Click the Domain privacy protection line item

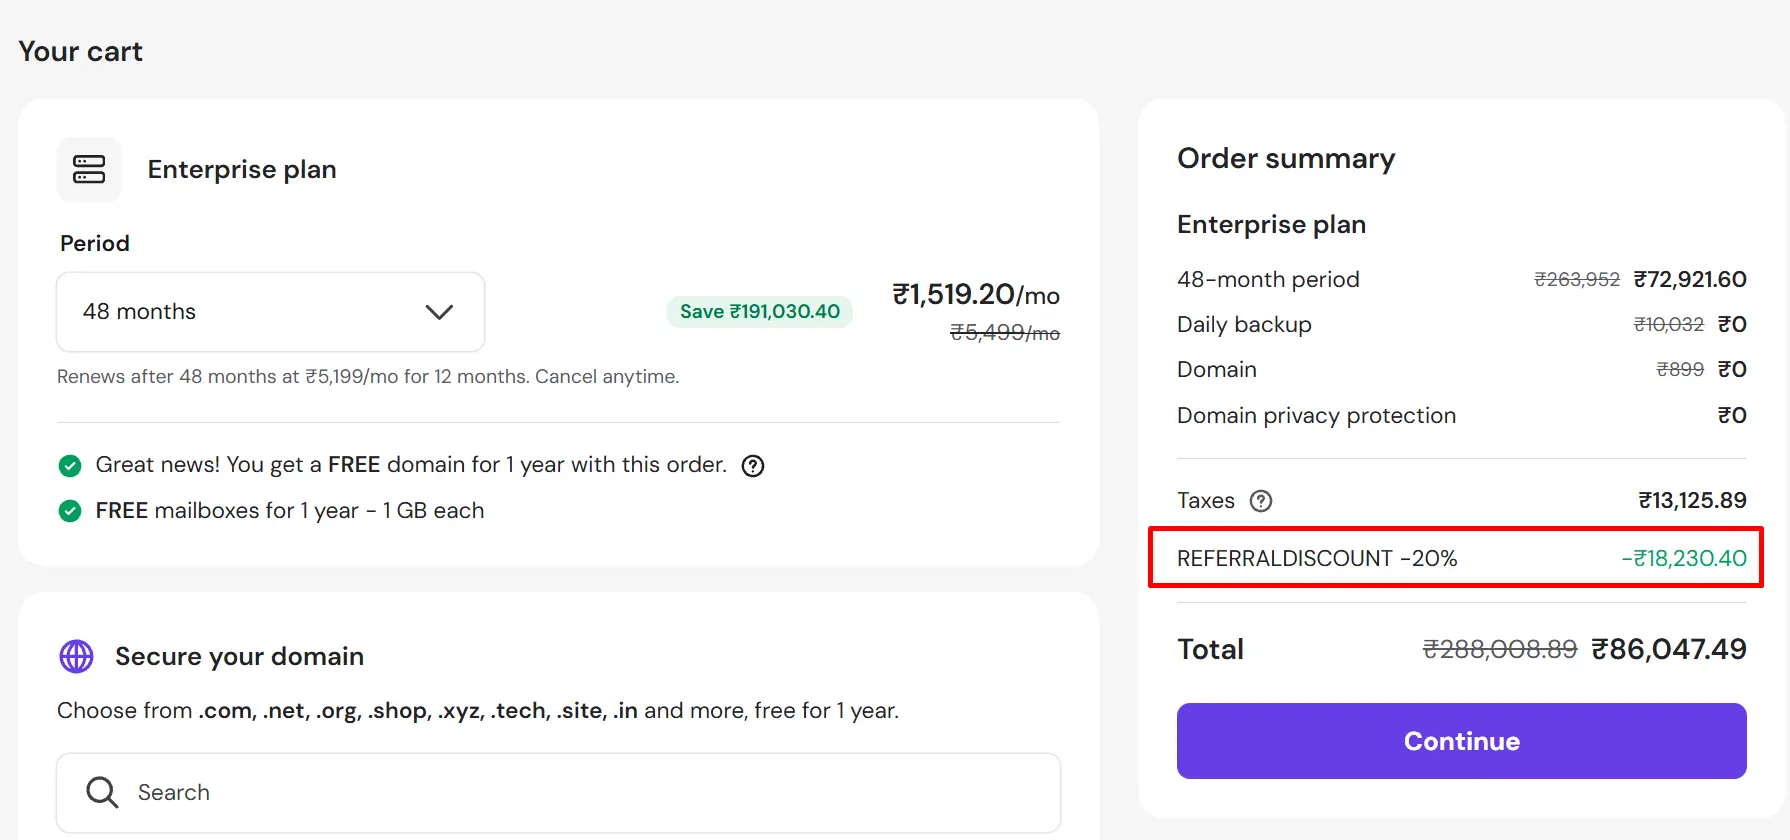click(1461, 415)
